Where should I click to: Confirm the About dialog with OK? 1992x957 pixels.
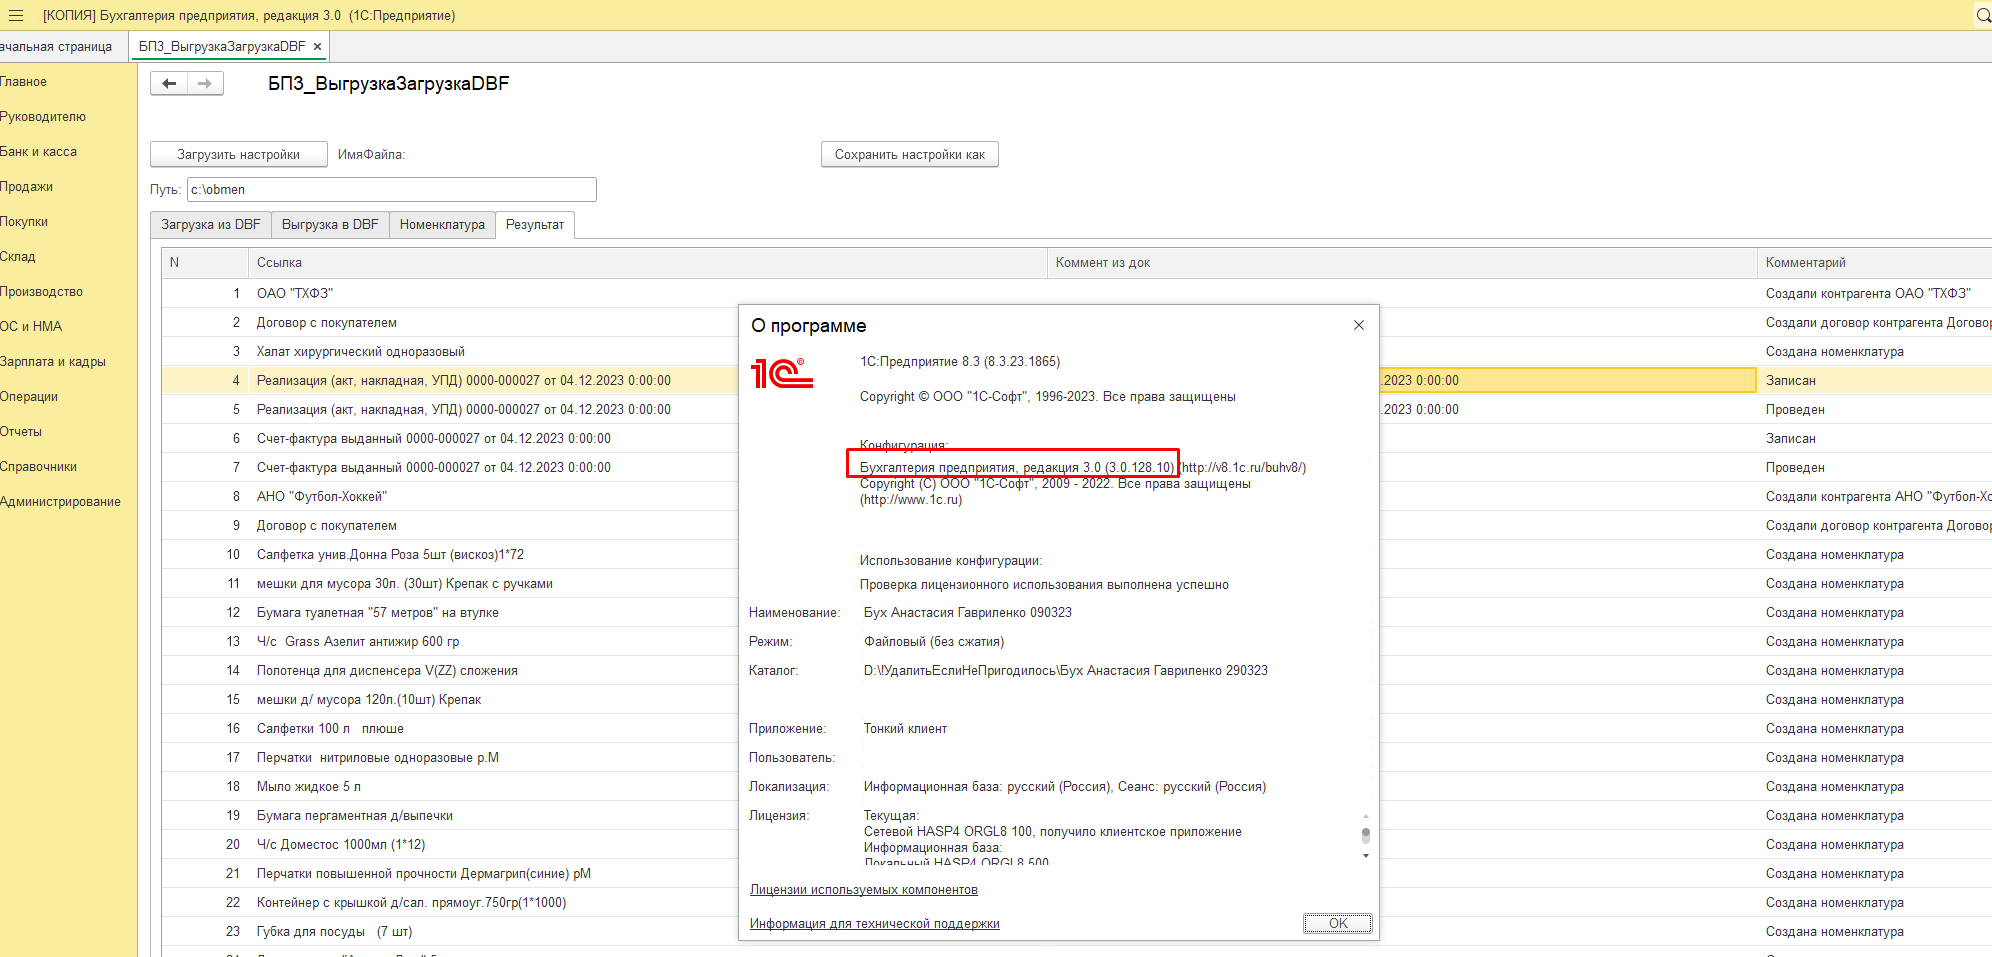(x=1337, y=923)
